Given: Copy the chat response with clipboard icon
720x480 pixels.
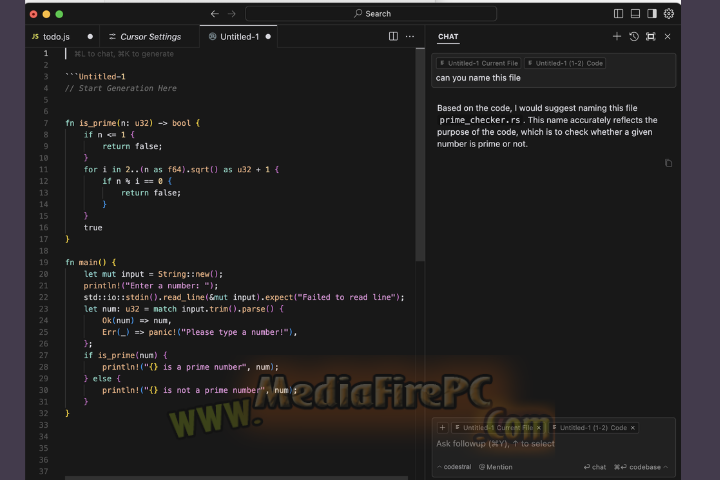Looking at the screenshot, I should tap(668, 163).
